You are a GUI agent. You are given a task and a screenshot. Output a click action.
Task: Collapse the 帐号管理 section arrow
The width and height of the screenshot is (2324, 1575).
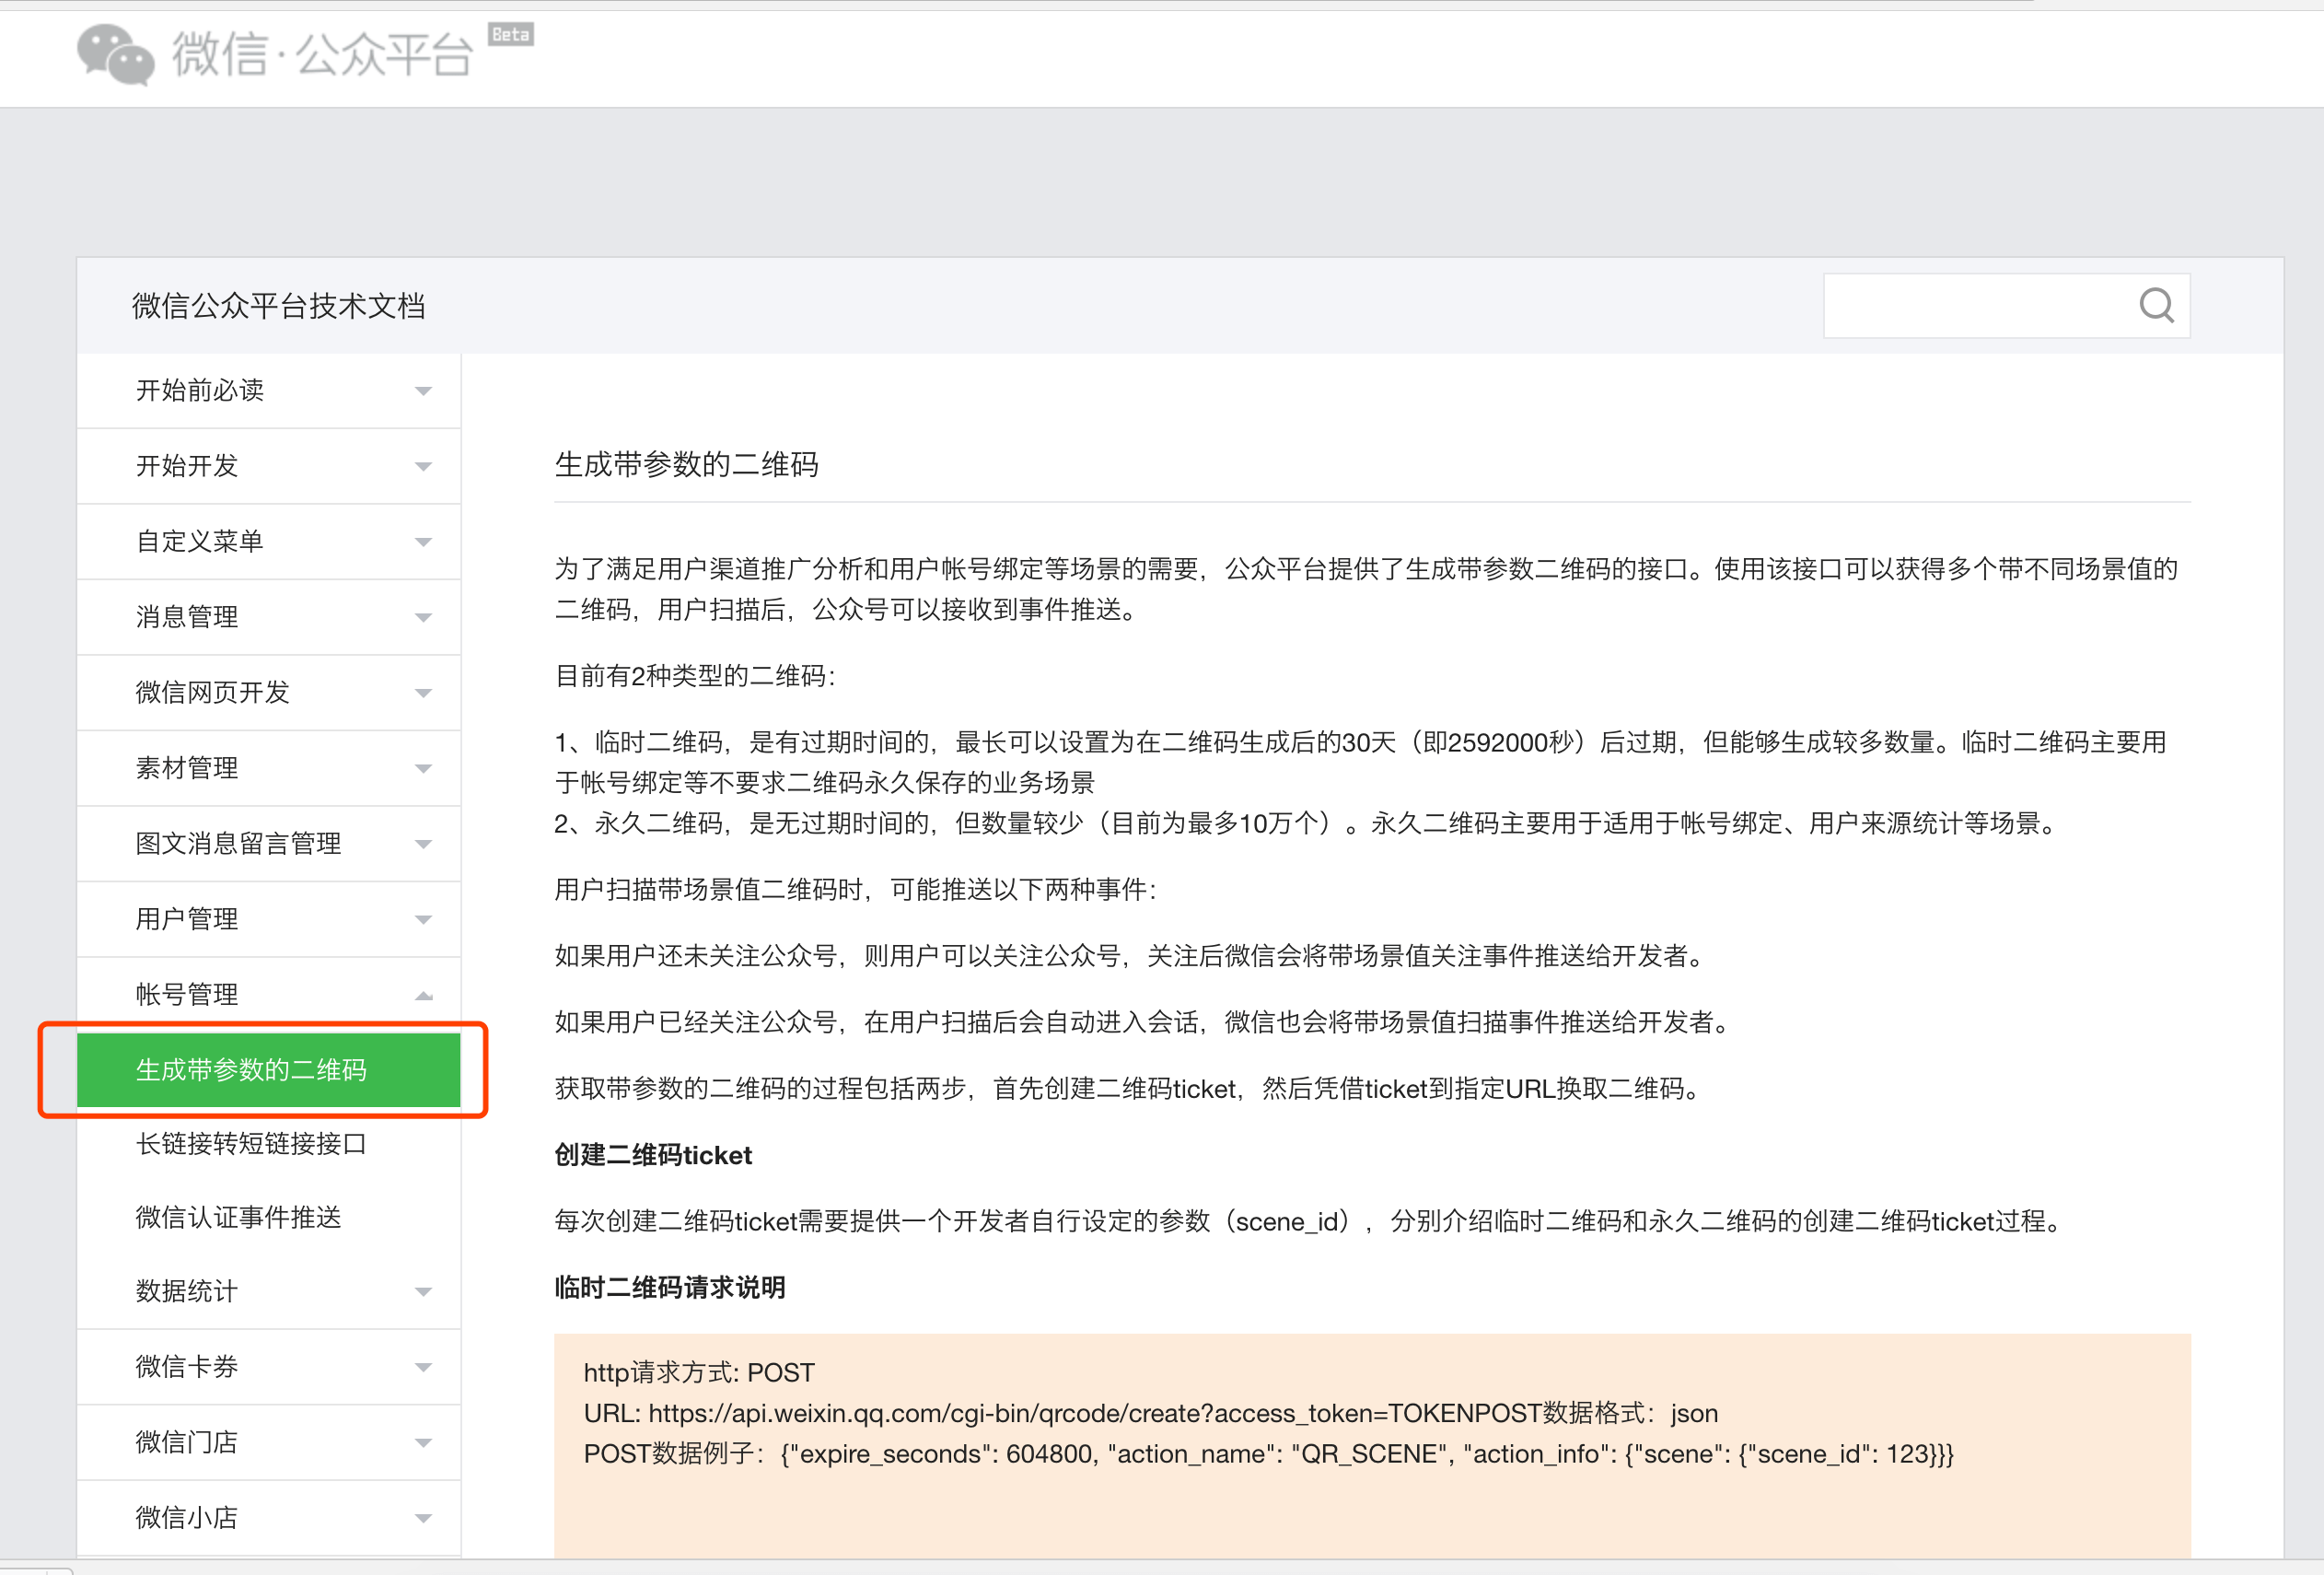pos(423,995)
